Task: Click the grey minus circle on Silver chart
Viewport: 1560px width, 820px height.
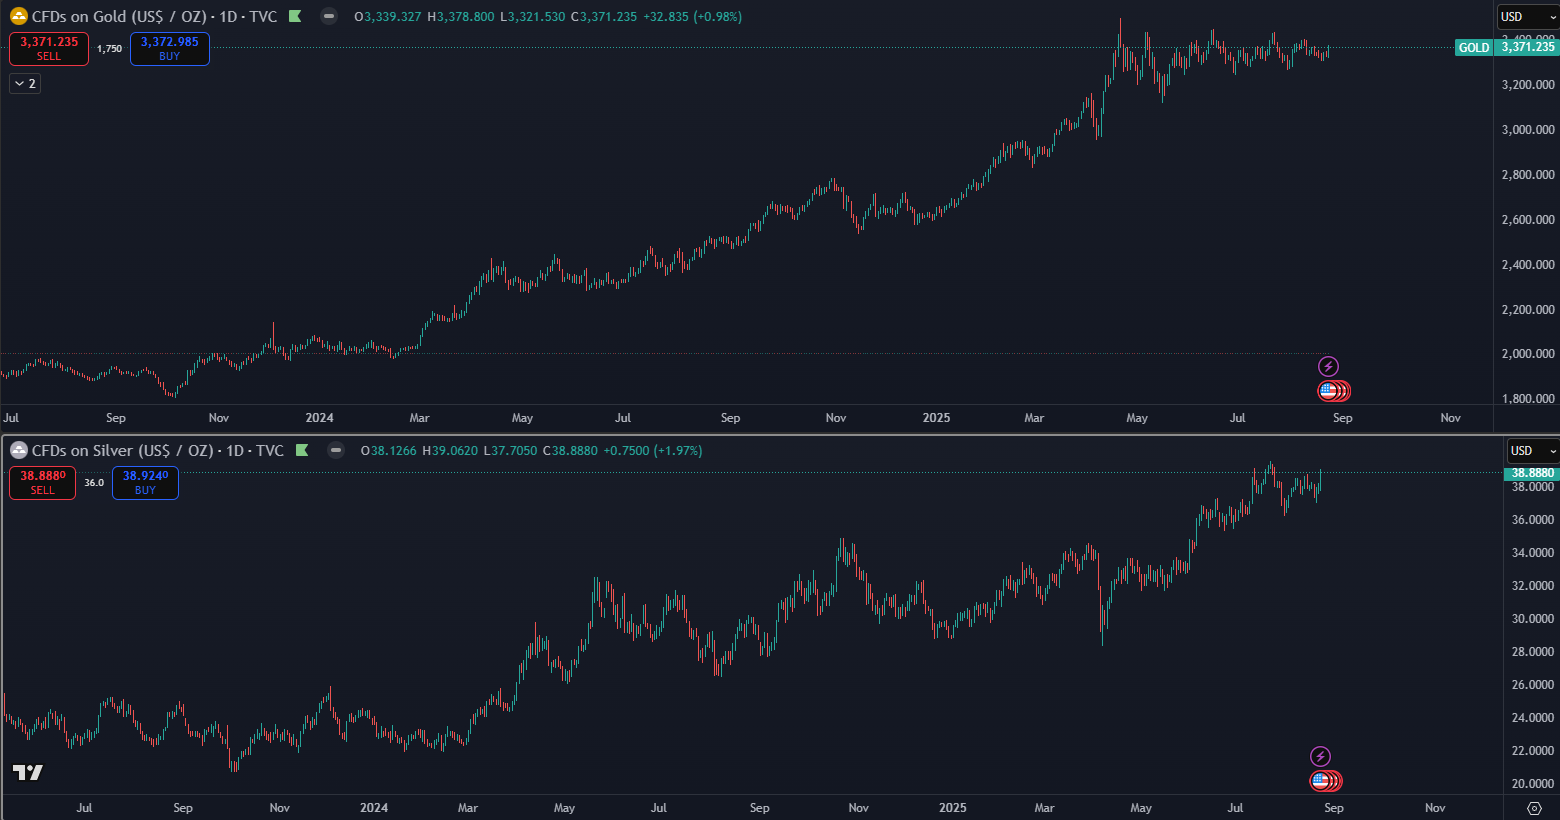Action: pyautogui.click(x=336, y=450)
